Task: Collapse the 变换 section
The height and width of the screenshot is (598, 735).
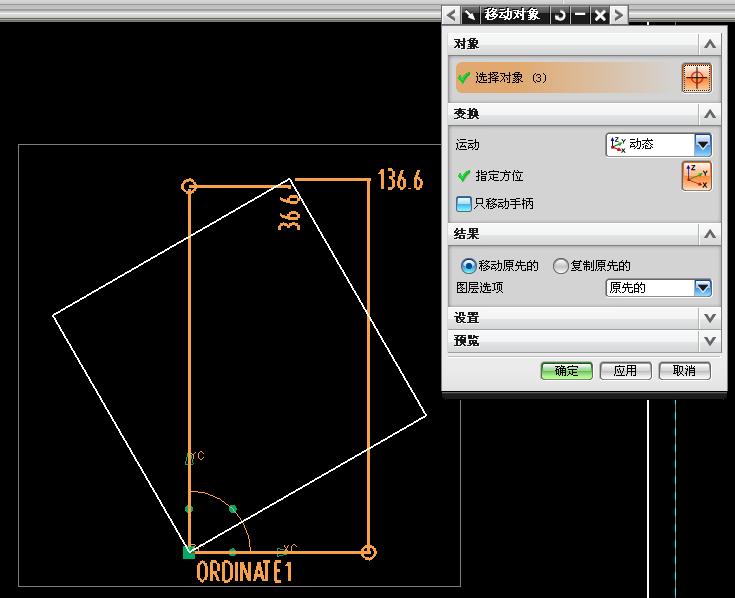Action: point(710,114)
